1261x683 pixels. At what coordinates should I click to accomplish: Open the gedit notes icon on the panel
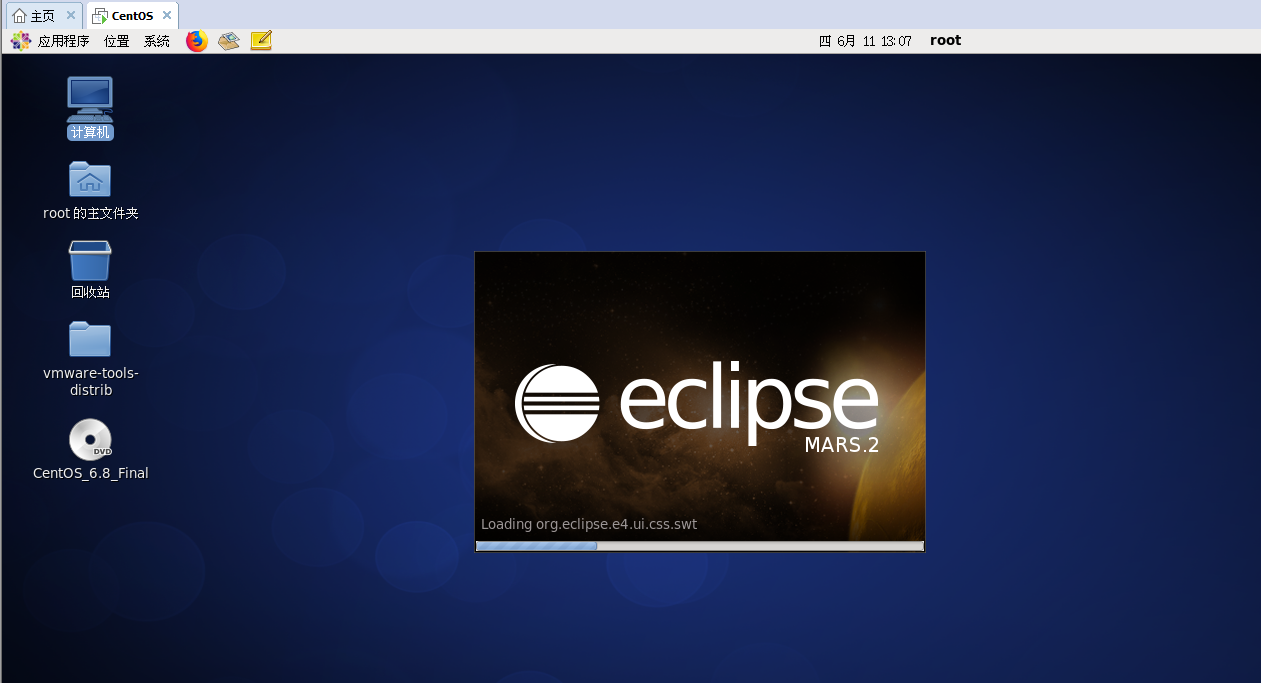pyautogui.click(x=260, y=41)
